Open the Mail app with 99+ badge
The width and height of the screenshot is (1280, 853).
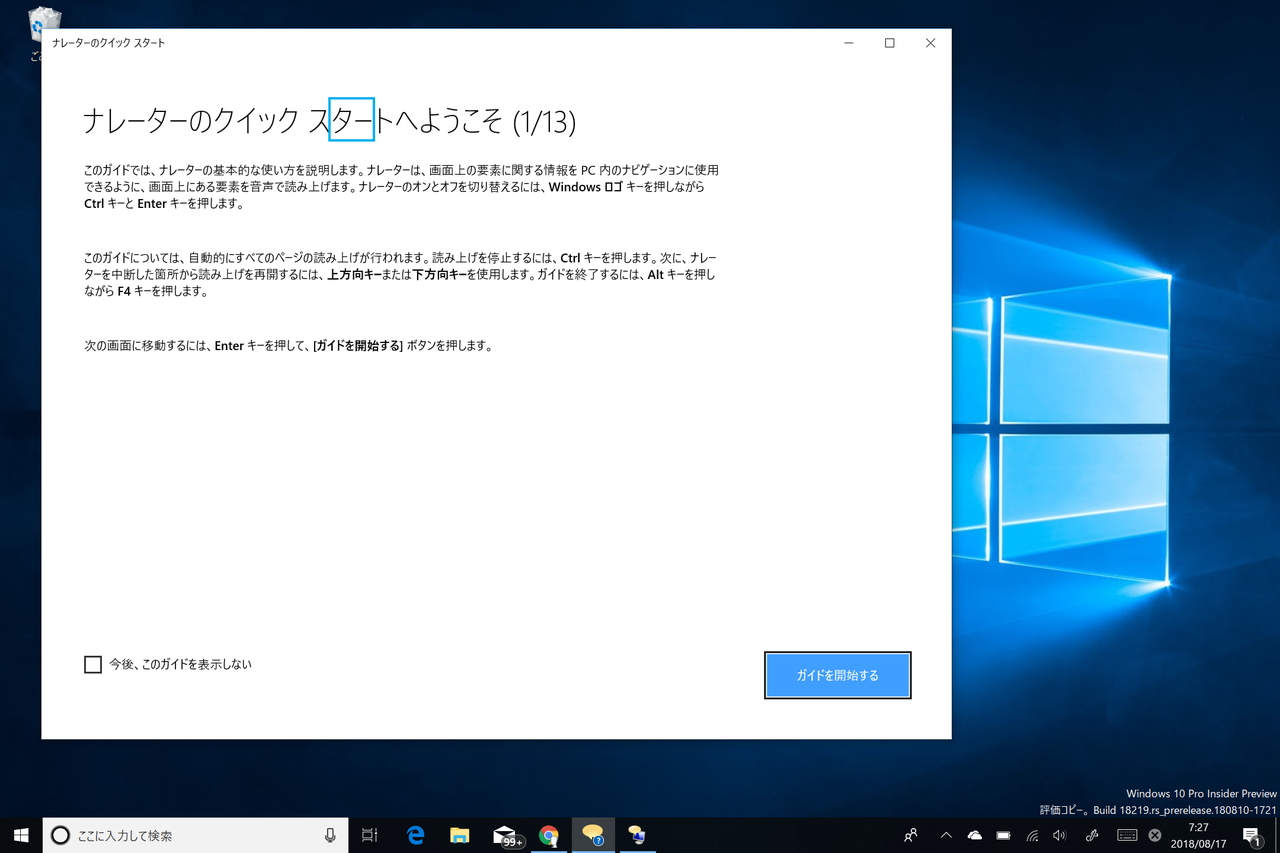504,835
